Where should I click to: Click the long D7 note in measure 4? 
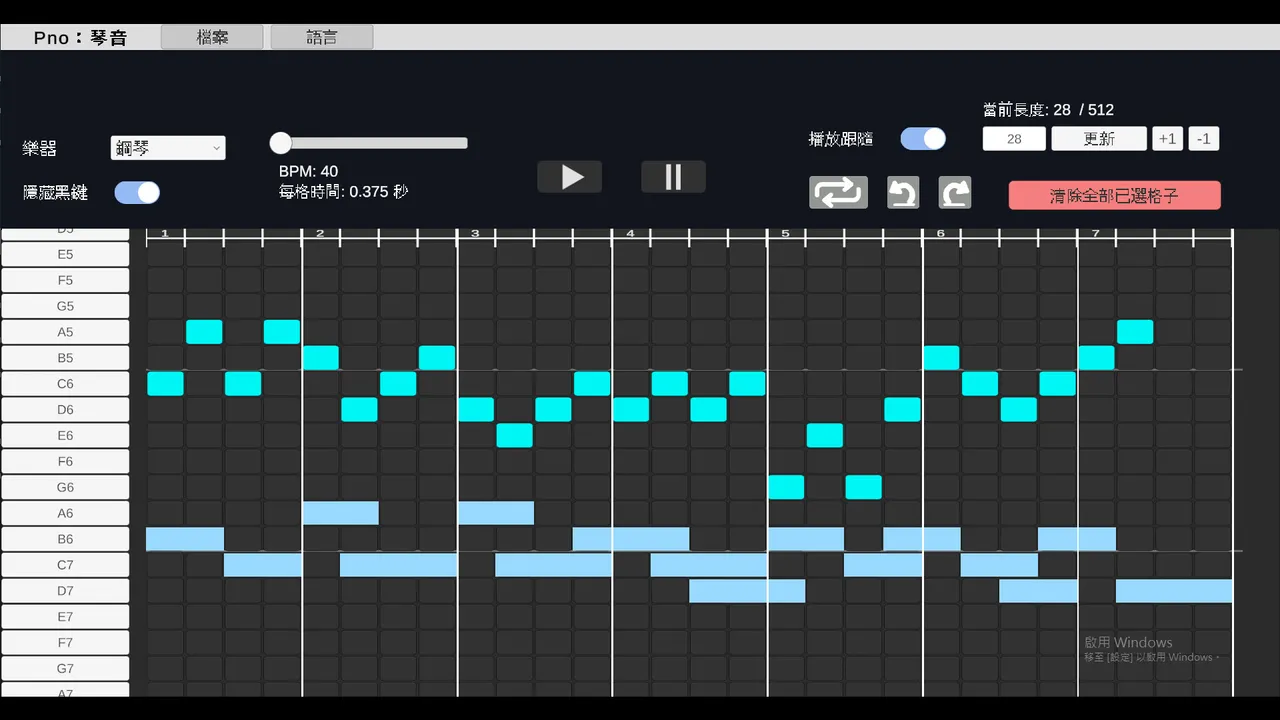[x=747, y=591]
